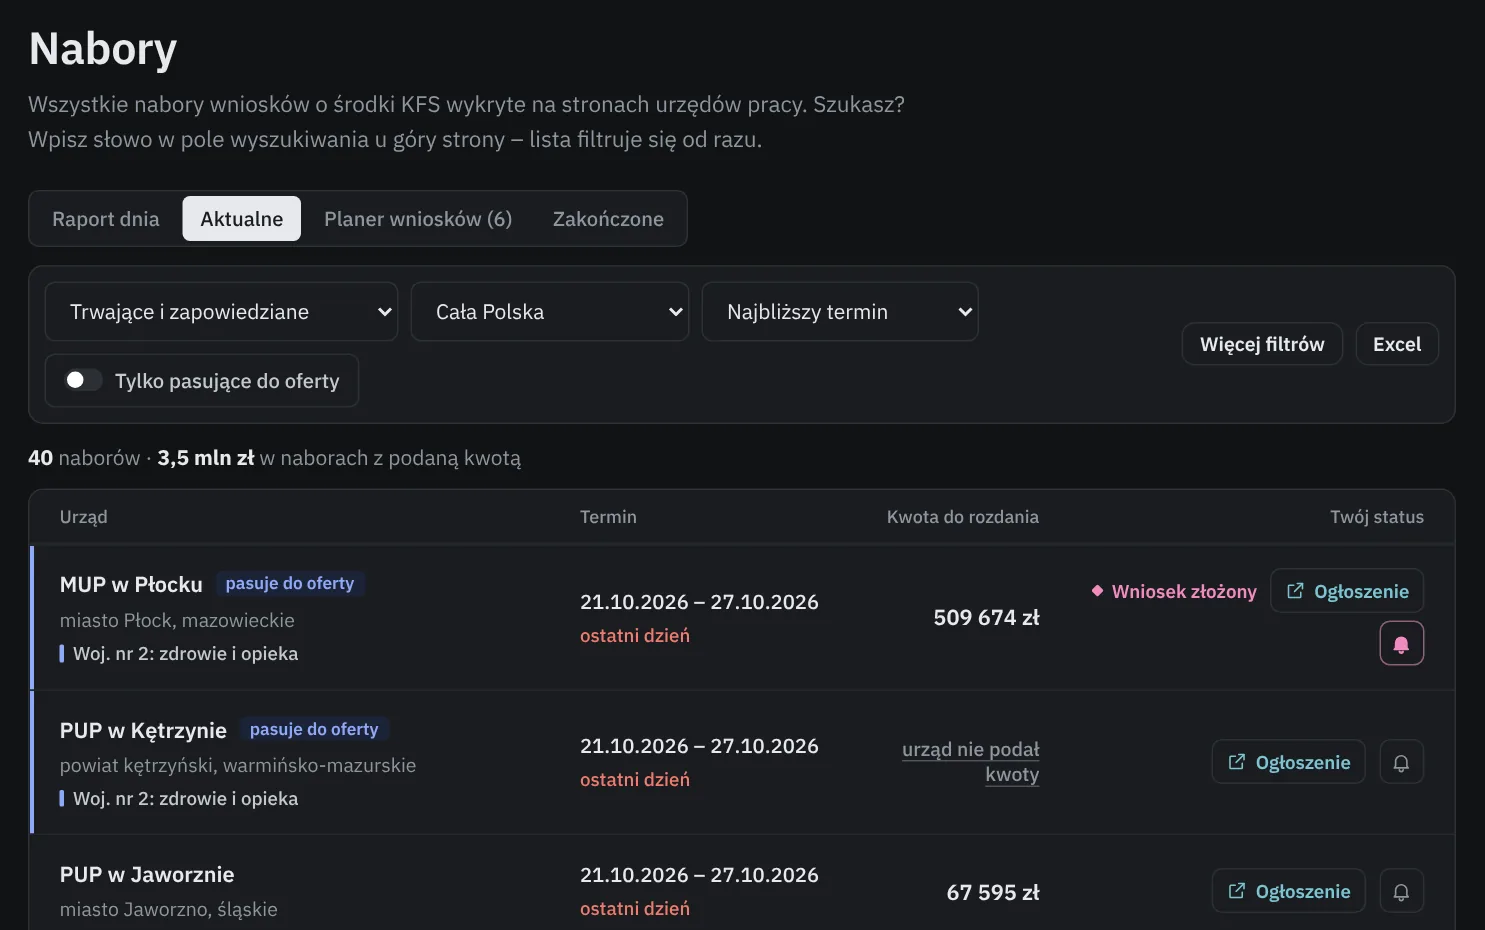Switch to the 'Raport dnia' tab
The image size is (1485, 930).
point(106,219)
